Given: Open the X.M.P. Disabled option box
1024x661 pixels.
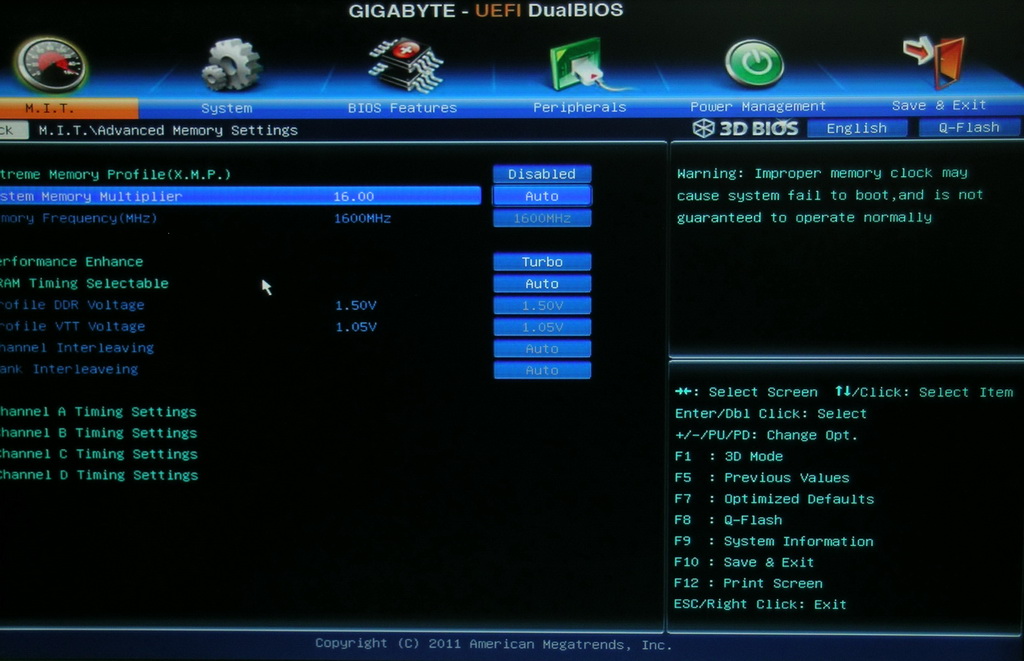Looking at the screenshot, I should point(542,174).
